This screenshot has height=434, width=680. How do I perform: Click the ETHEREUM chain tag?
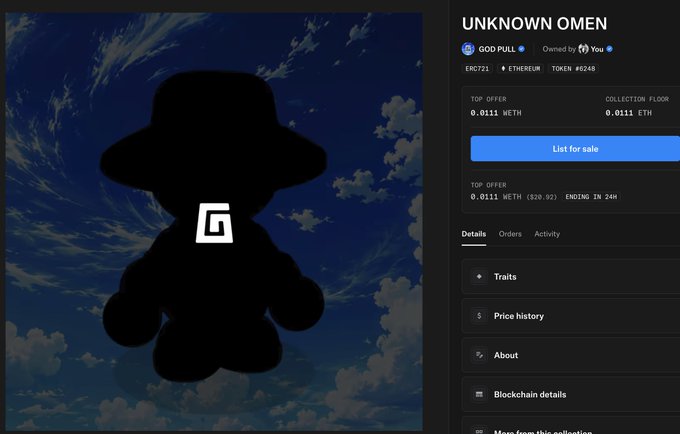click(x=520, y=69)
